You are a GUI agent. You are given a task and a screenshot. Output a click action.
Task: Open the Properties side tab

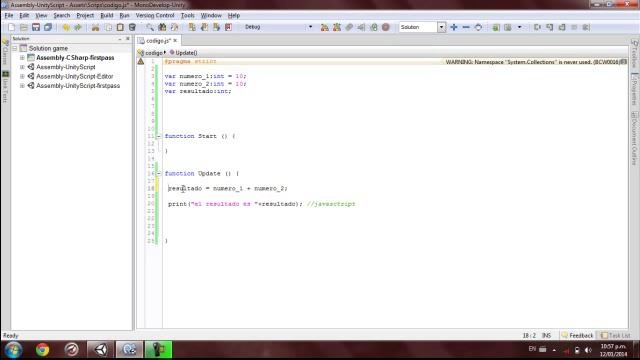pyautogui.click(x=634, y=90)
